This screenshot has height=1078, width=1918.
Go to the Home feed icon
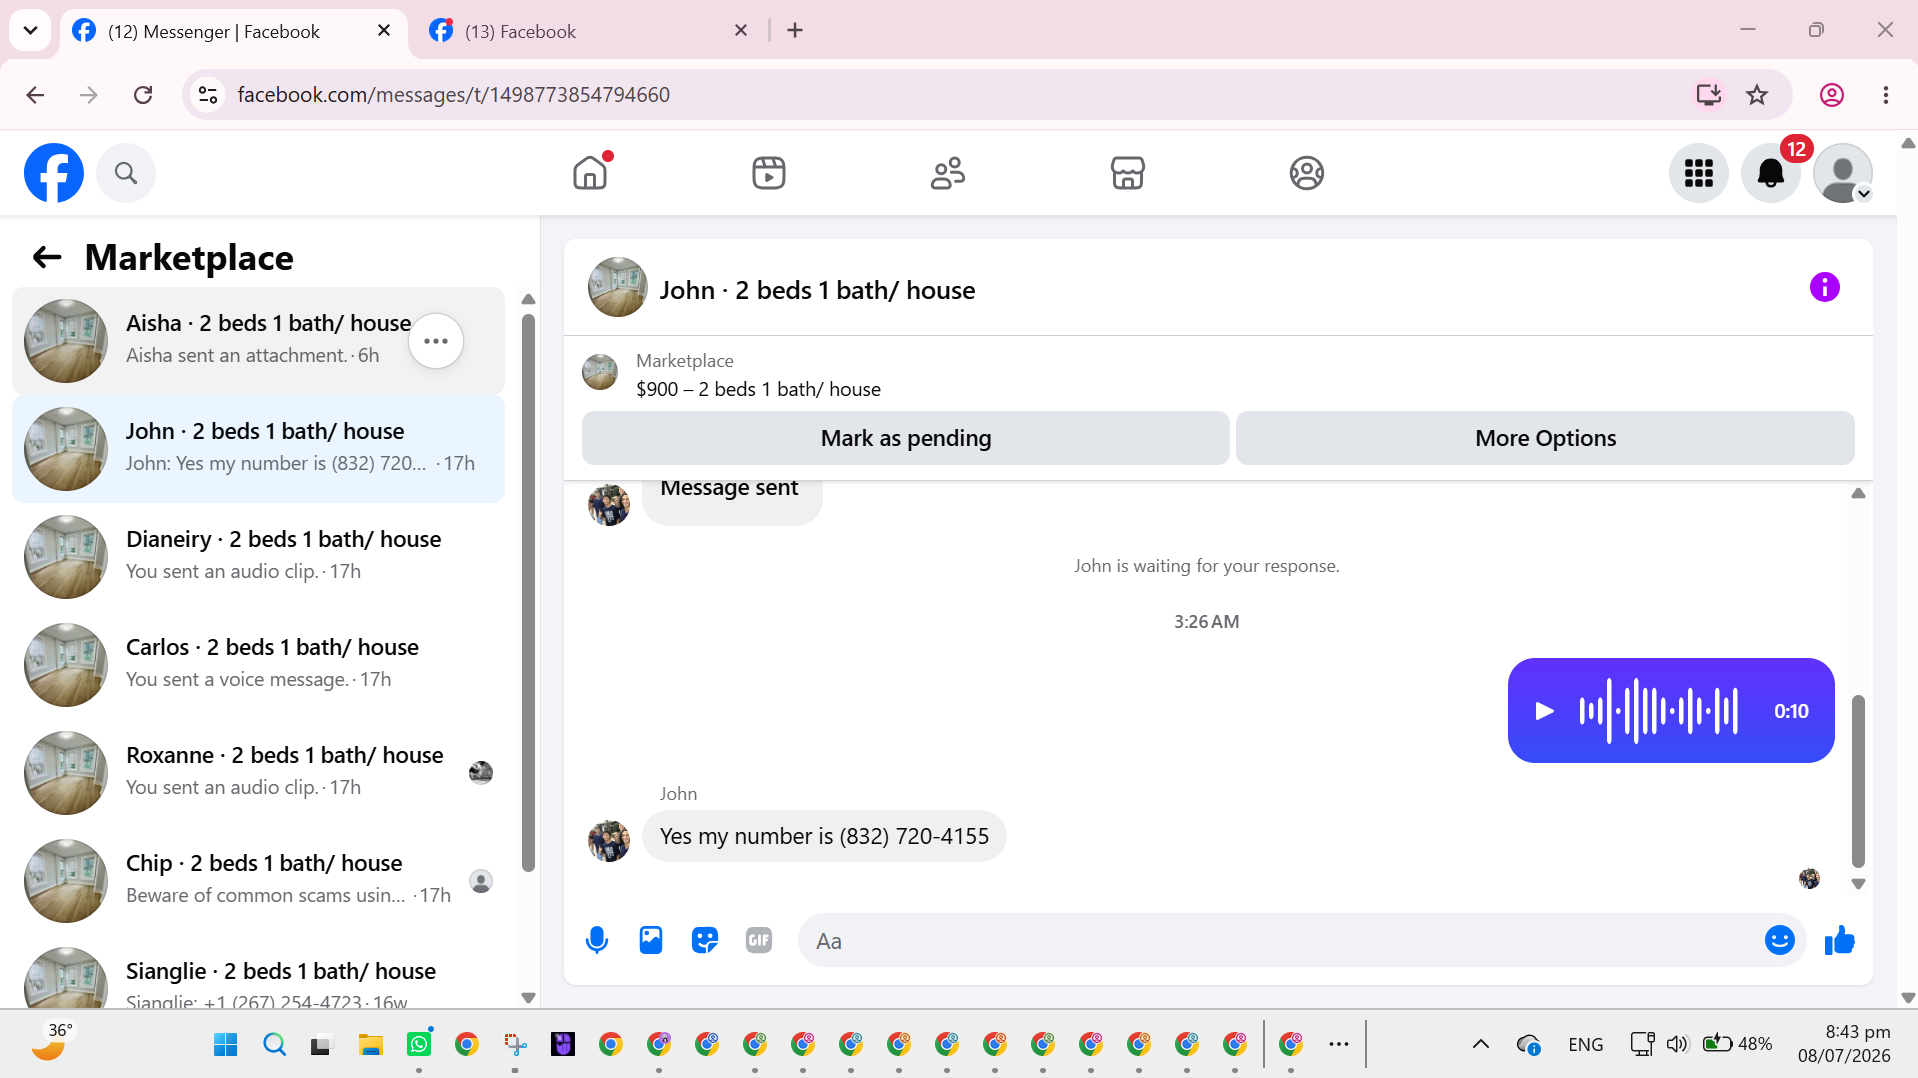[590, 173]
